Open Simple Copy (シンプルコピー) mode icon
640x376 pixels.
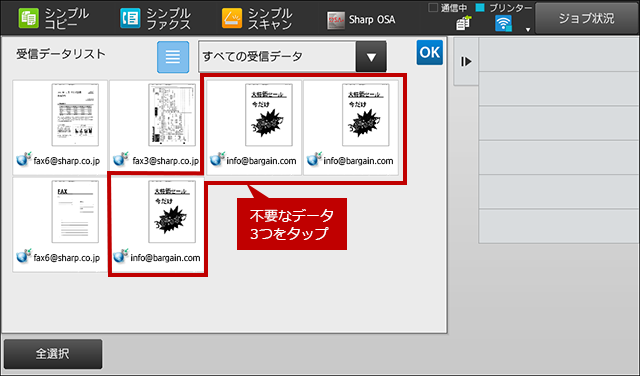tap(29, 19)
